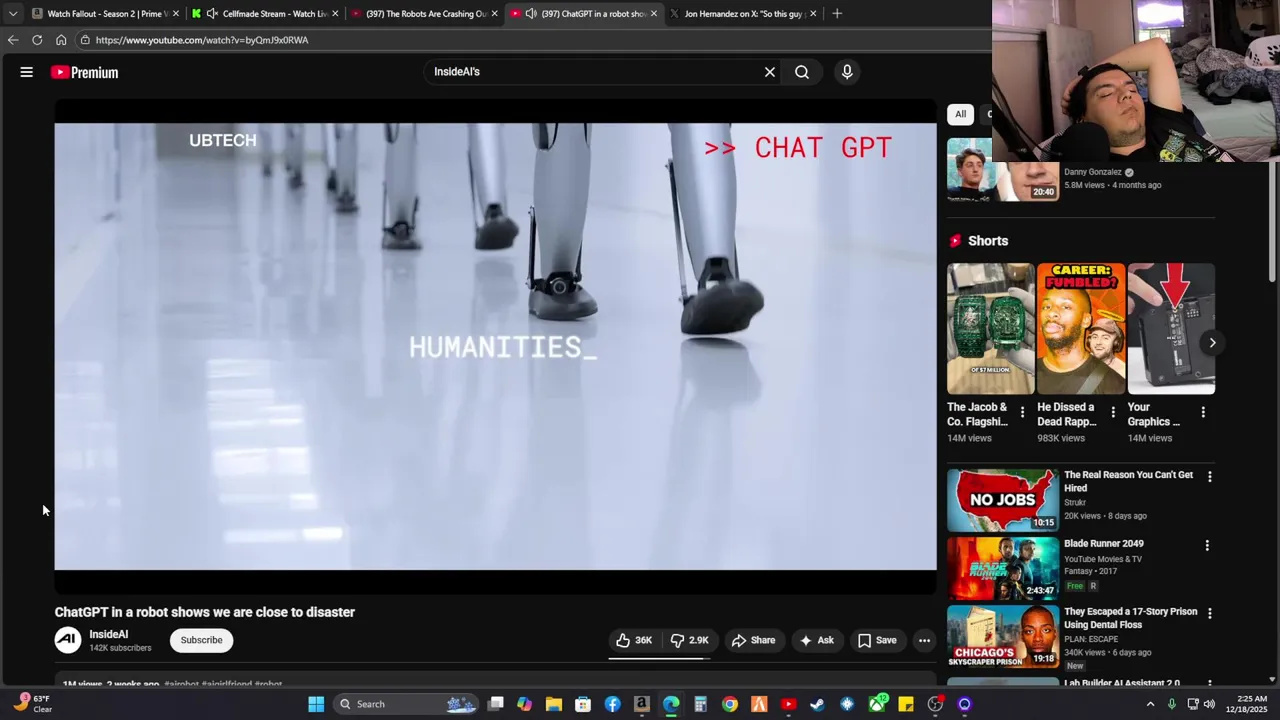1280x720 pixels.
Task: Click the taskbar Search box
Action: (x=406, y=704)
